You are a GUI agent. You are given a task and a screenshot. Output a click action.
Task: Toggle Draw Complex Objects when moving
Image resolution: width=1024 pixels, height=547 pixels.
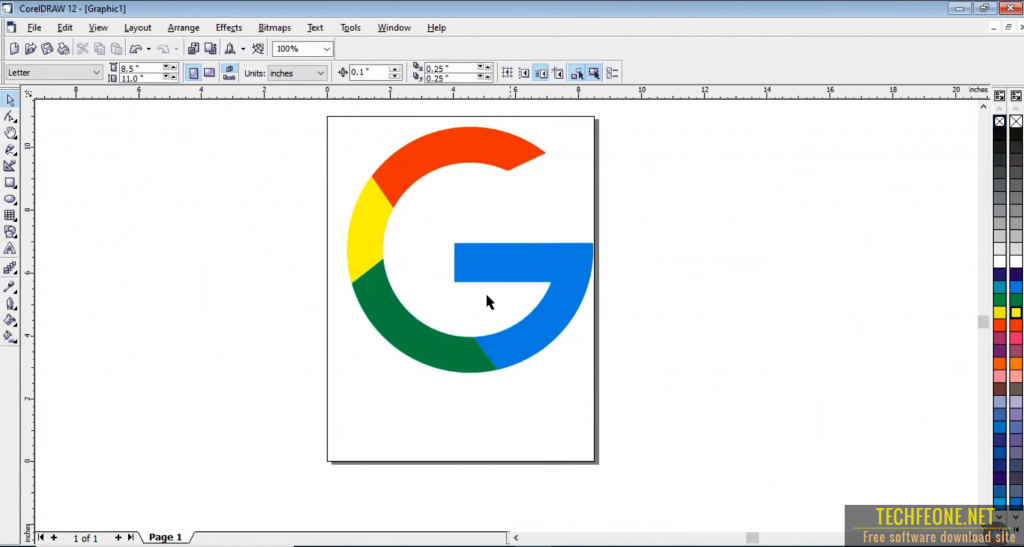[x=577, y=73]
